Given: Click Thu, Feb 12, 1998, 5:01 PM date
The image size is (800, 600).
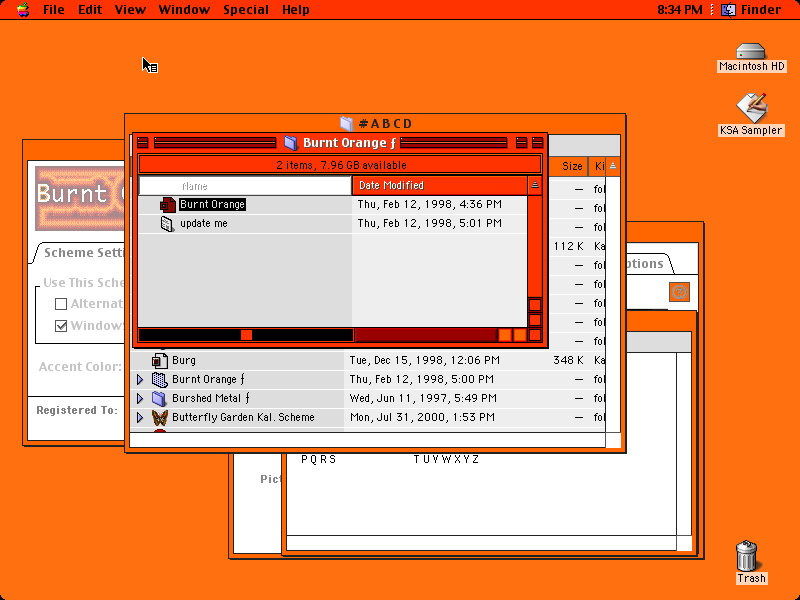Looking at the screenshot, I should [430, 223].
